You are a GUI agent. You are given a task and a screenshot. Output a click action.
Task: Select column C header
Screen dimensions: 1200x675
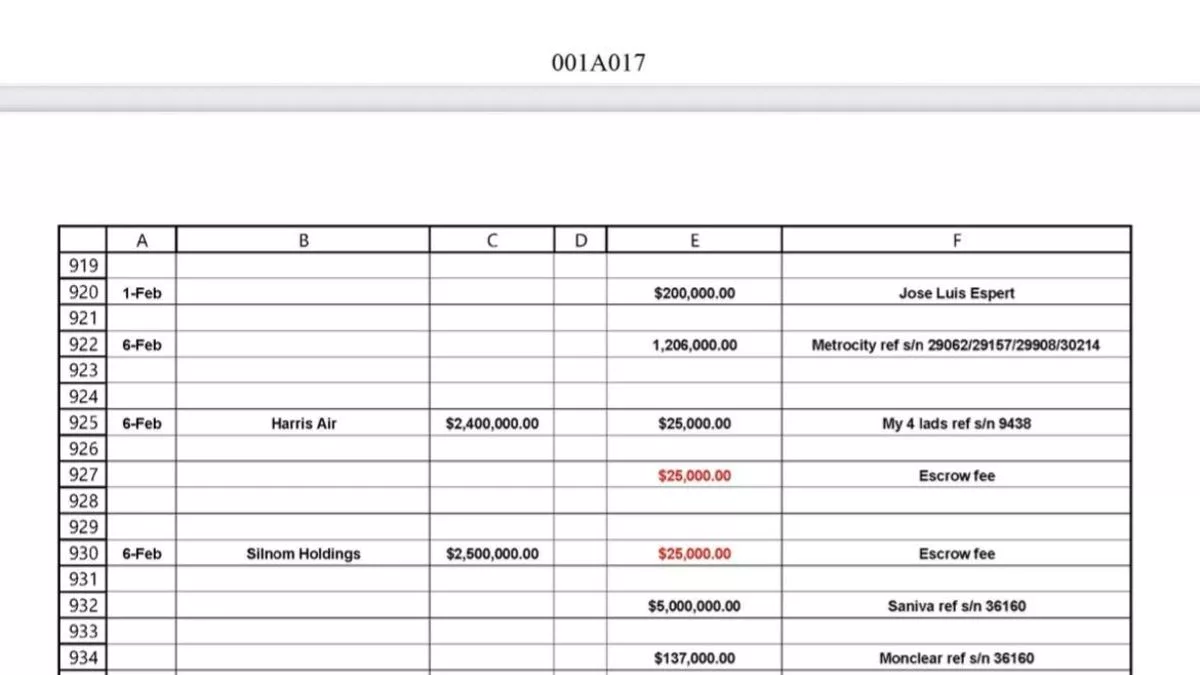point(492,240)
